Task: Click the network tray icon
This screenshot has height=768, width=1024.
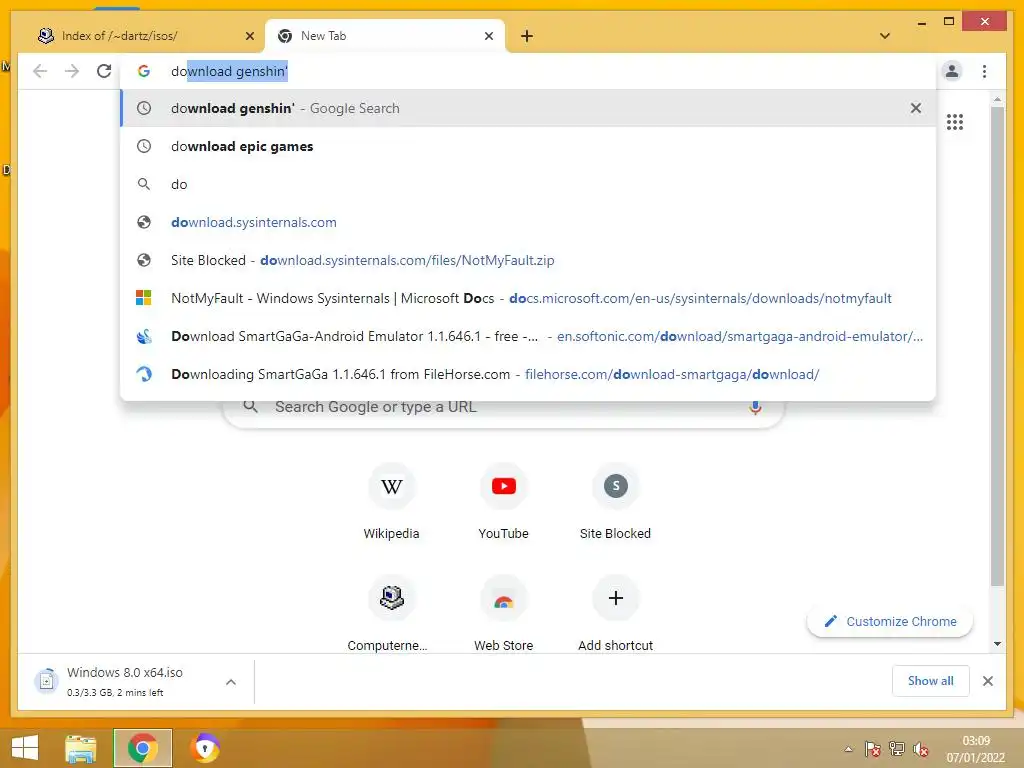Action: pos(897,749)
